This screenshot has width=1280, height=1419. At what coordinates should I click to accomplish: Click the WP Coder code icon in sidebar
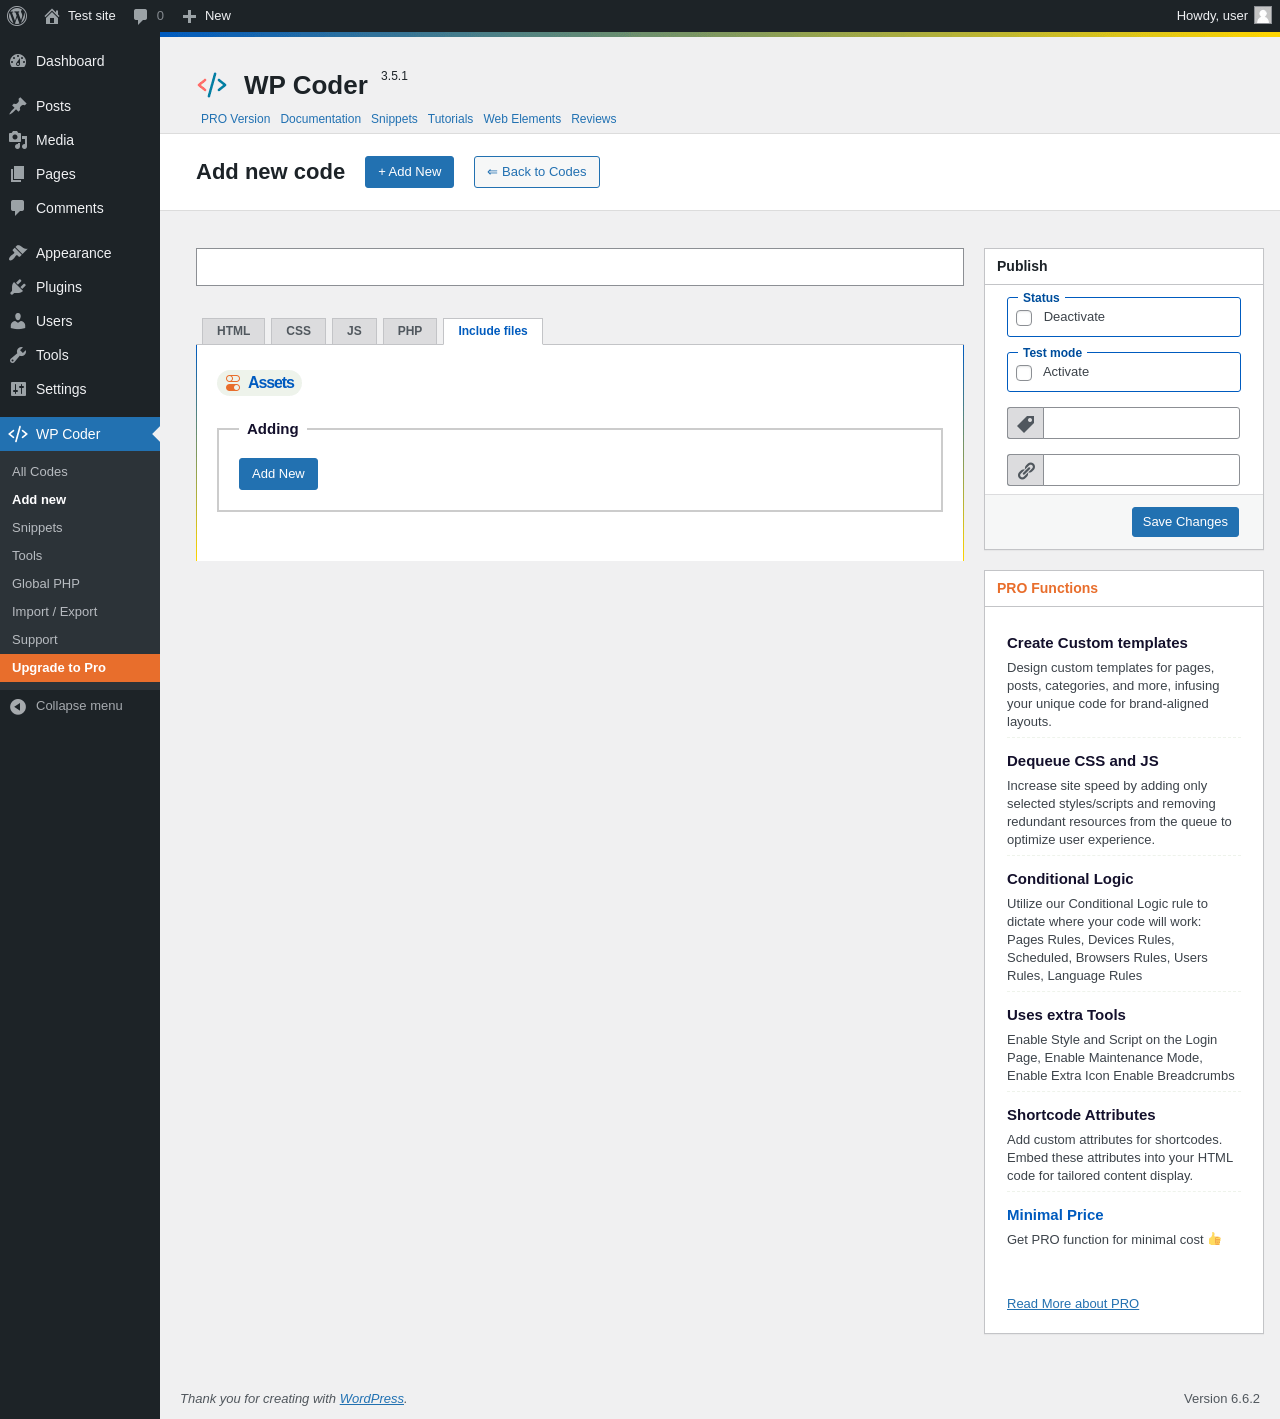18,434
